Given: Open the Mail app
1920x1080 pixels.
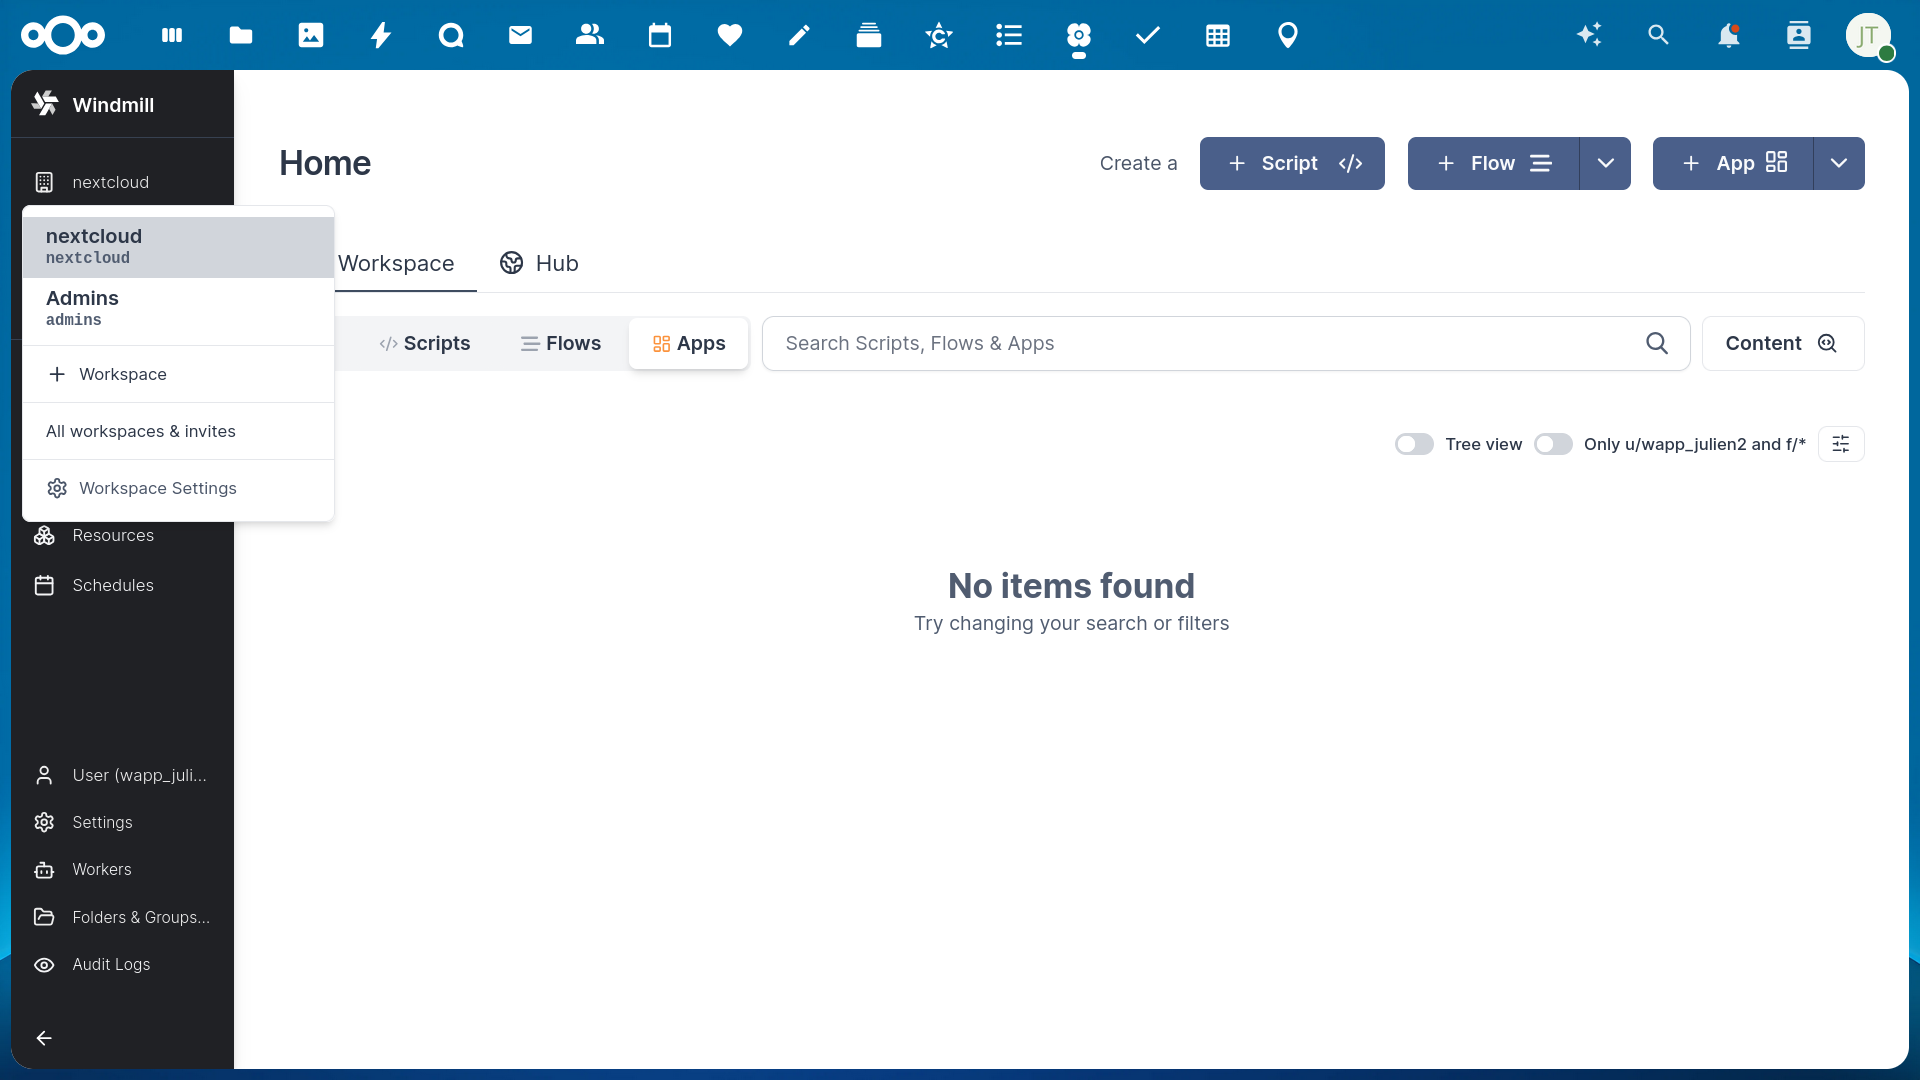Looking at the screenshot, I should click(520, 35).
